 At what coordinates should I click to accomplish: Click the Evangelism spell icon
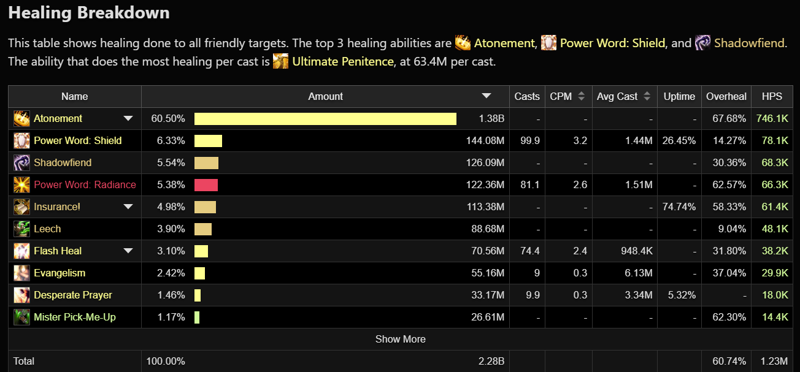tap(21, 273)
